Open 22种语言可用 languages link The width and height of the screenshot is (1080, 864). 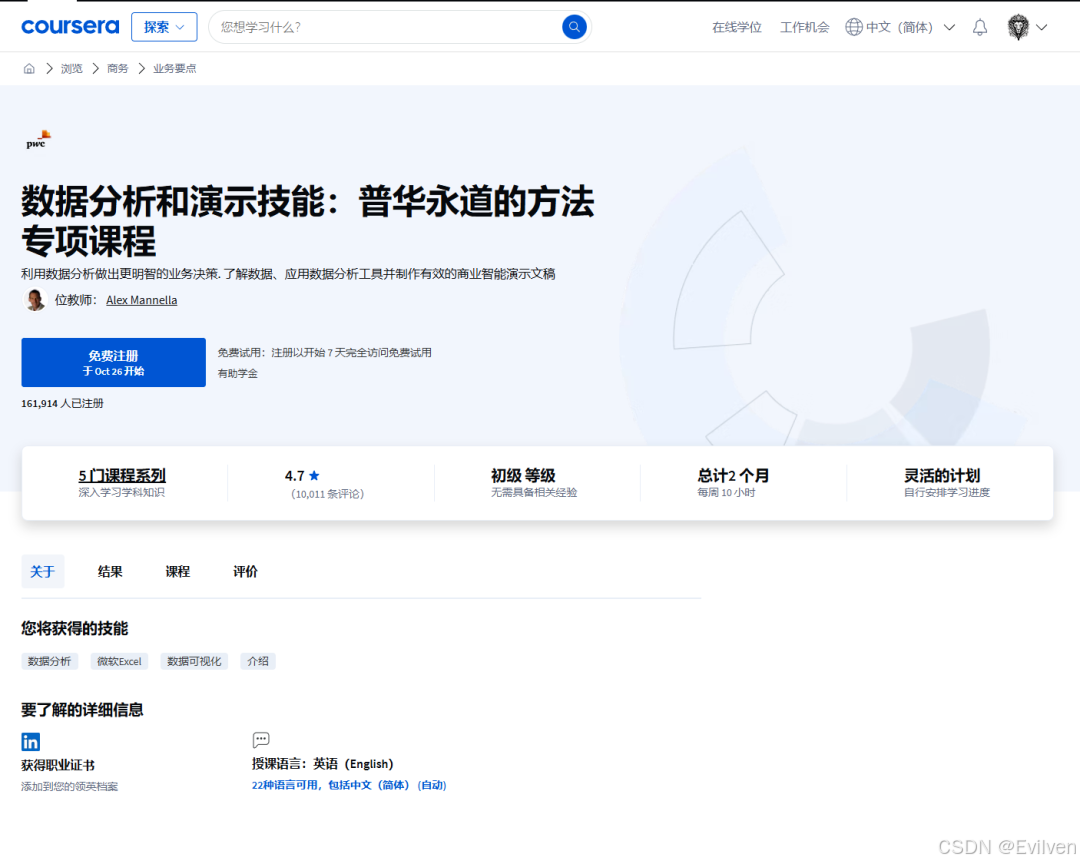(349, 785)
